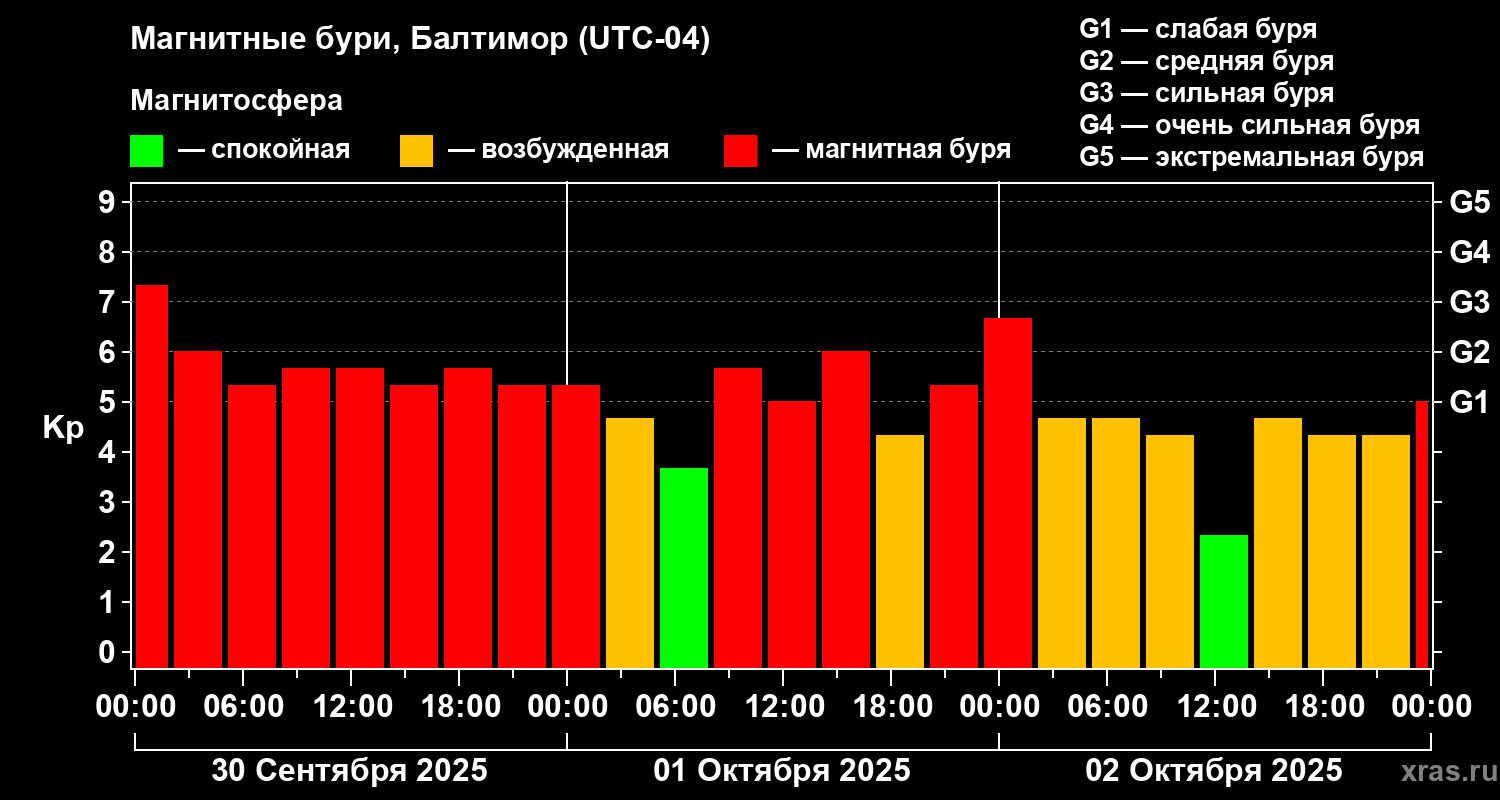Click the '5' value on the Kp axis
Viewport: 1500px width, 800px height.
[x=108, y=402]
